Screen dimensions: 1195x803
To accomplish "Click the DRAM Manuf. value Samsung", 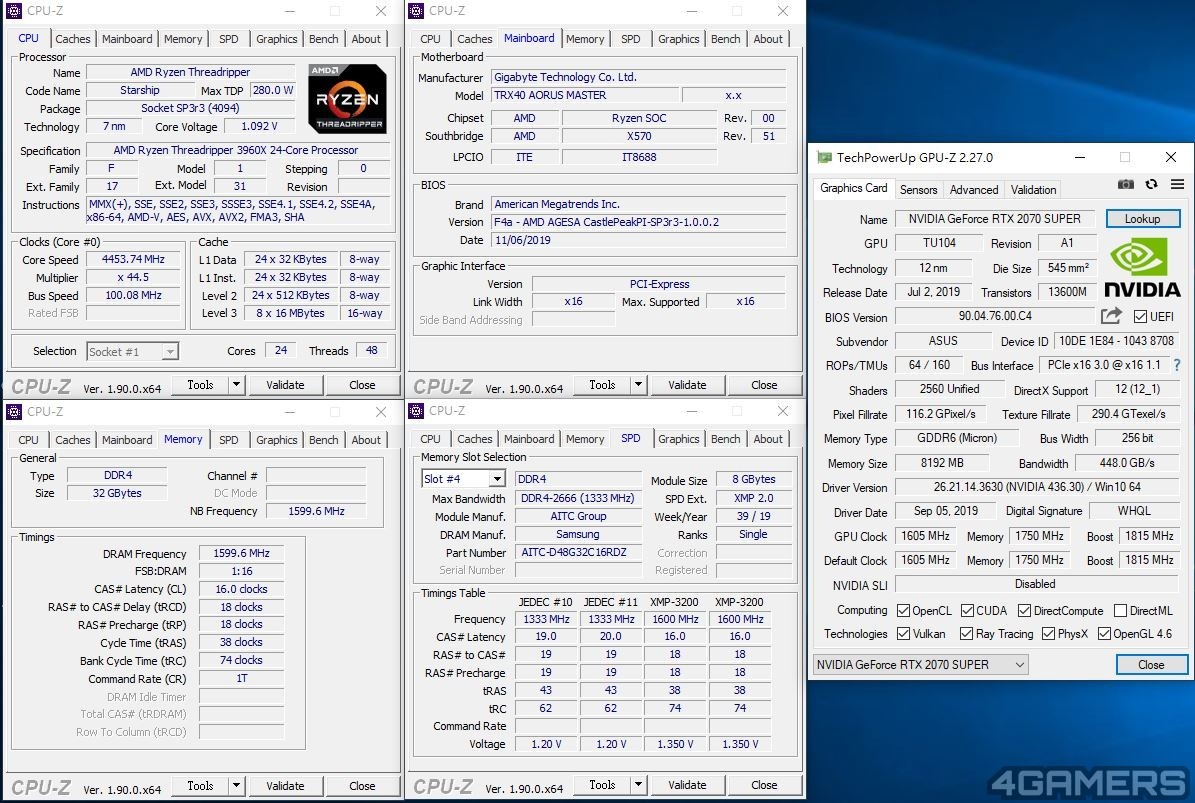I will click(578, 534).
